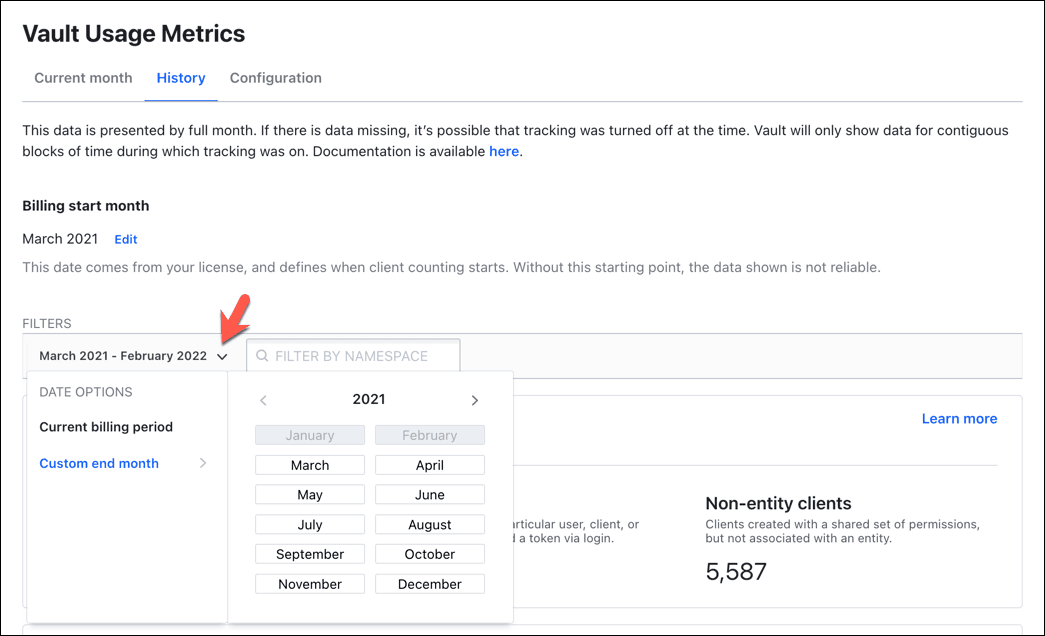Select Custom end month option
The height and width of the screenshot is (636, 1045).
99,463
